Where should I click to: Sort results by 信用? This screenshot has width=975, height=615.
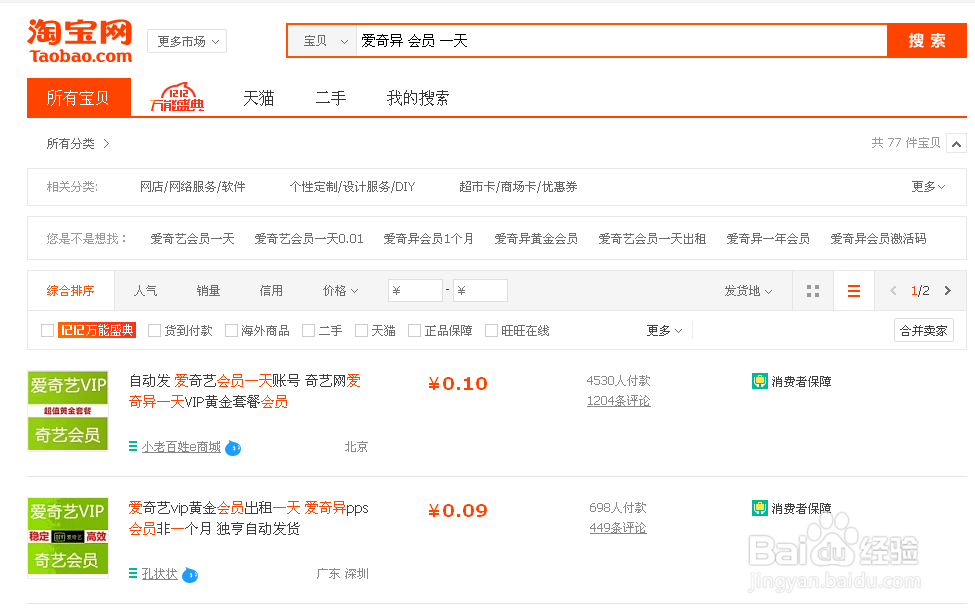point(271,290)
